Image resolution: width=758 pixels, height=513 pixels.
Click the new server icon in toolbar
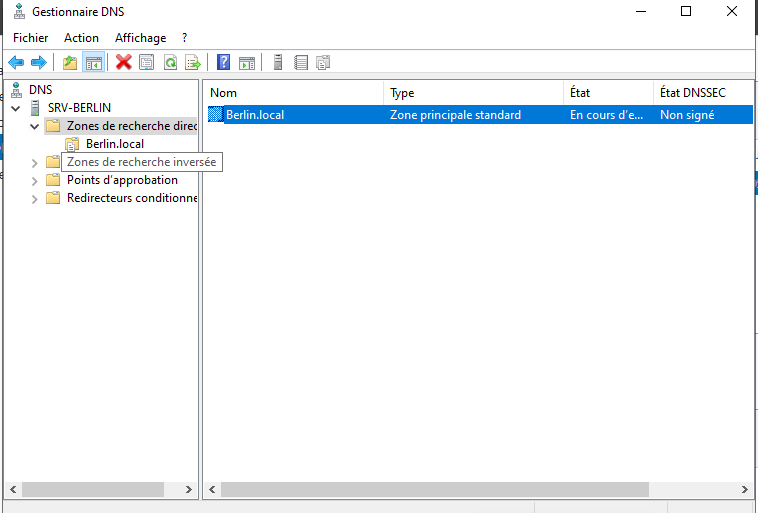(277, 62)
